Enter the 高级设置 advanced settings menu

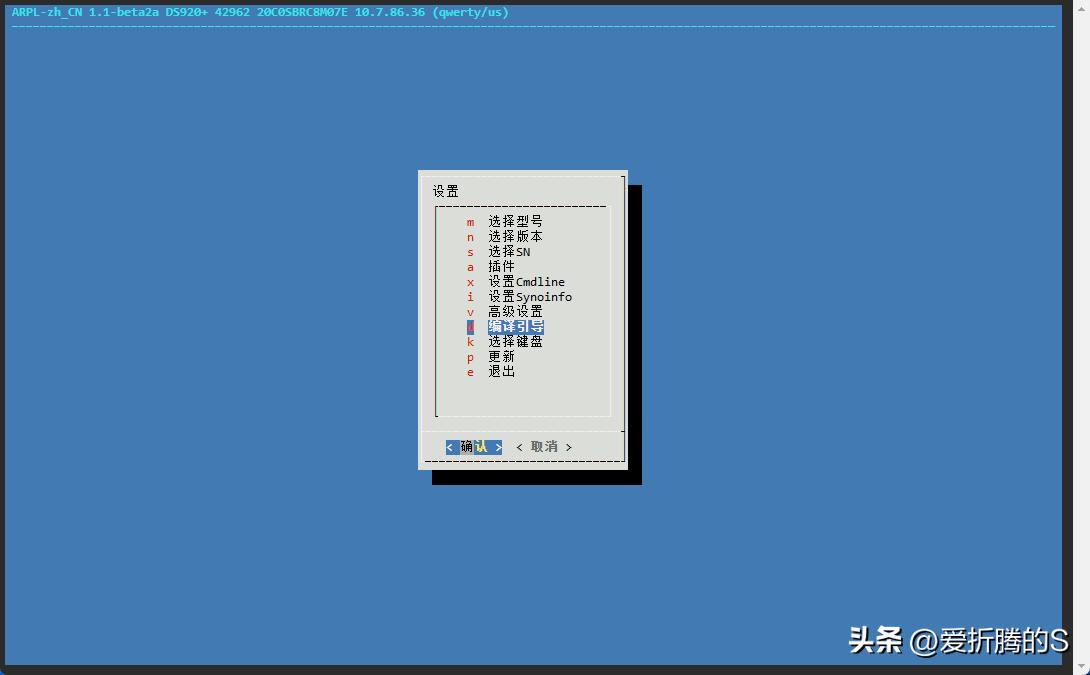[514, 311]
